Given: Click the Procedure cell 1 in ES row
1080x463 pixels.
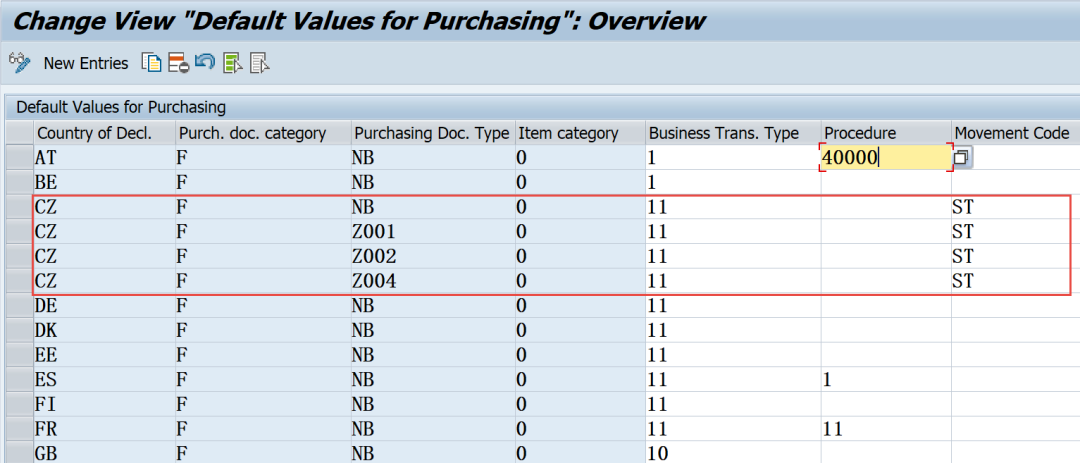Looking at the screenshot, I should click(886, 379).
